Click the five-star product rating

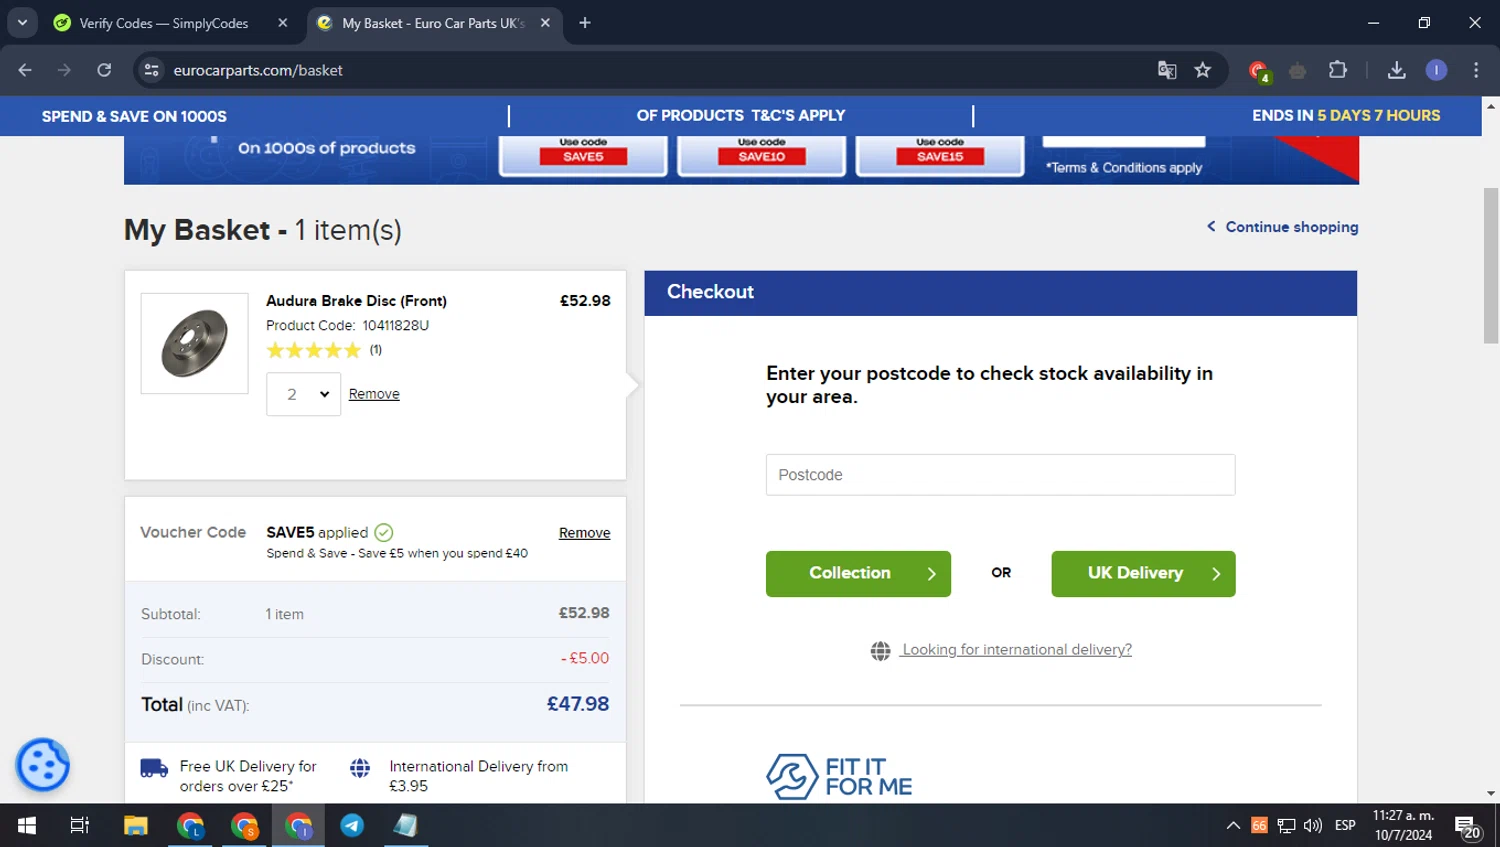click(313, 350)
